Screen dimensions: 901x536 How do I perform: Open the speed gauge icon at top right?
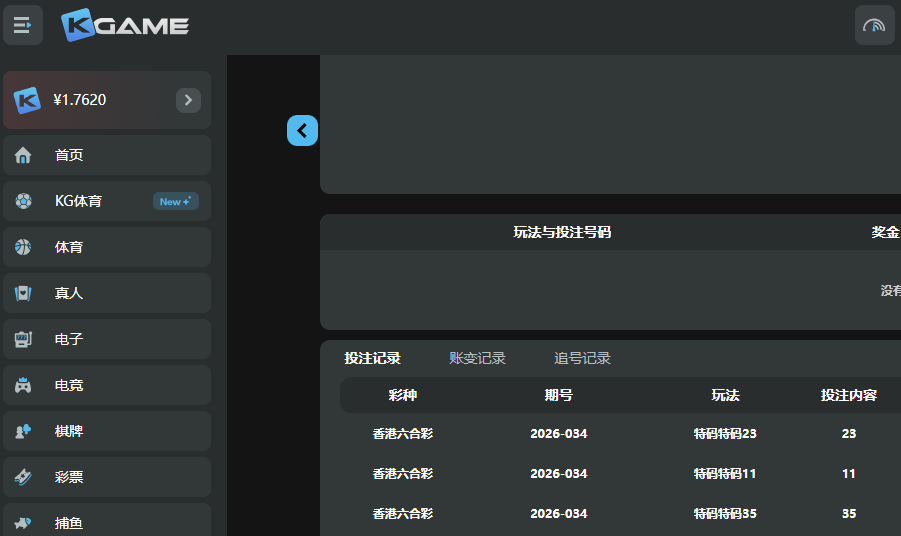tap(874, 25)
